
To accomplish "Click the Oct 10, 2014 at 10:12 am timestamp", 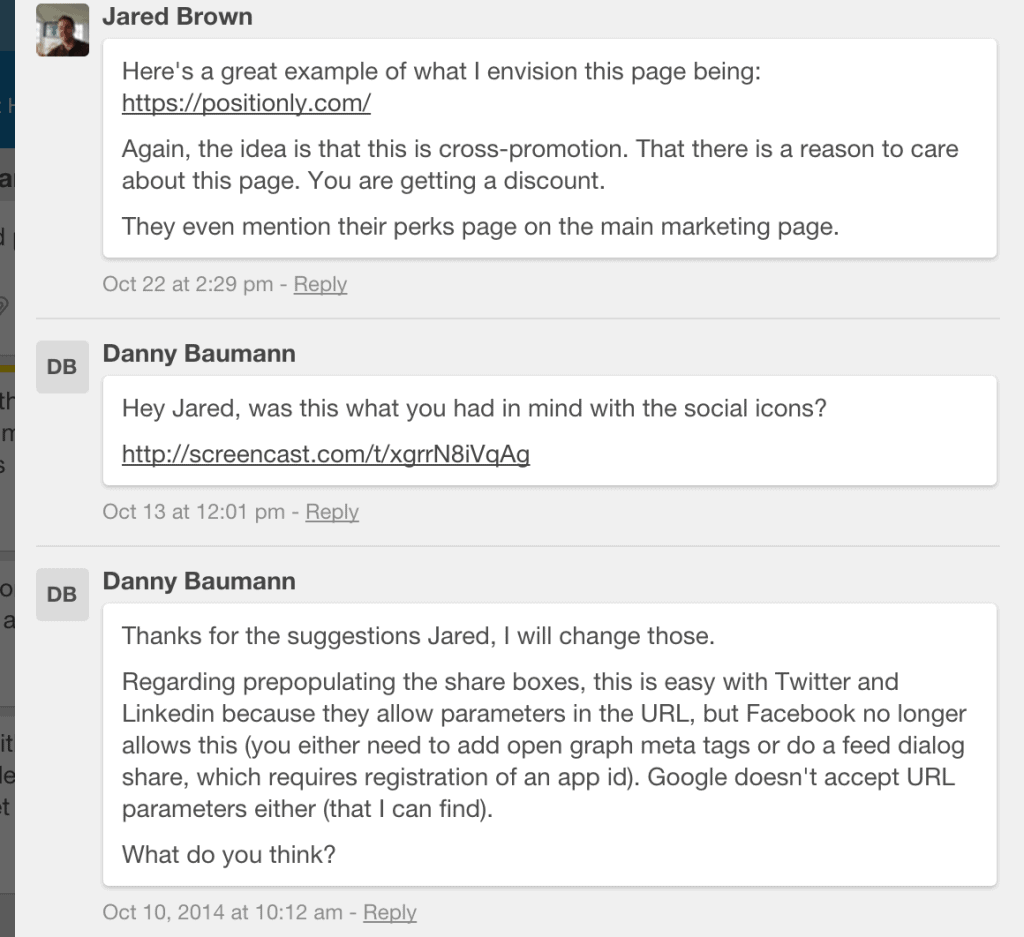I will click(222, 912).
